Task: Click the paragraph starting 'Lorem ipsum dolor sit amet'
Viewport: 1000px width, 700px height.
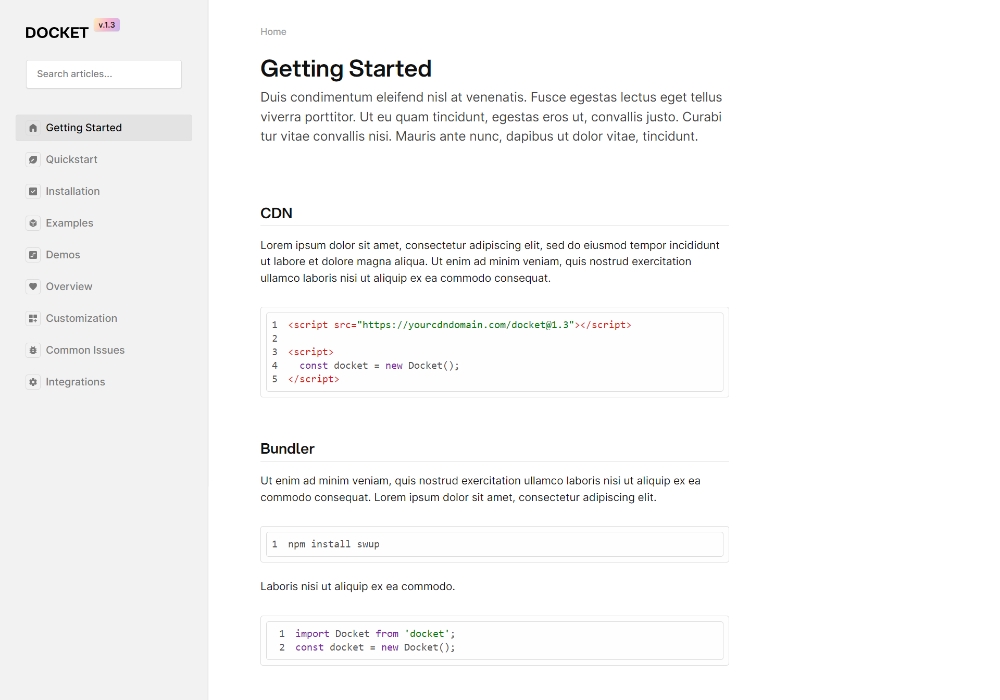Action: click(490, 261)
